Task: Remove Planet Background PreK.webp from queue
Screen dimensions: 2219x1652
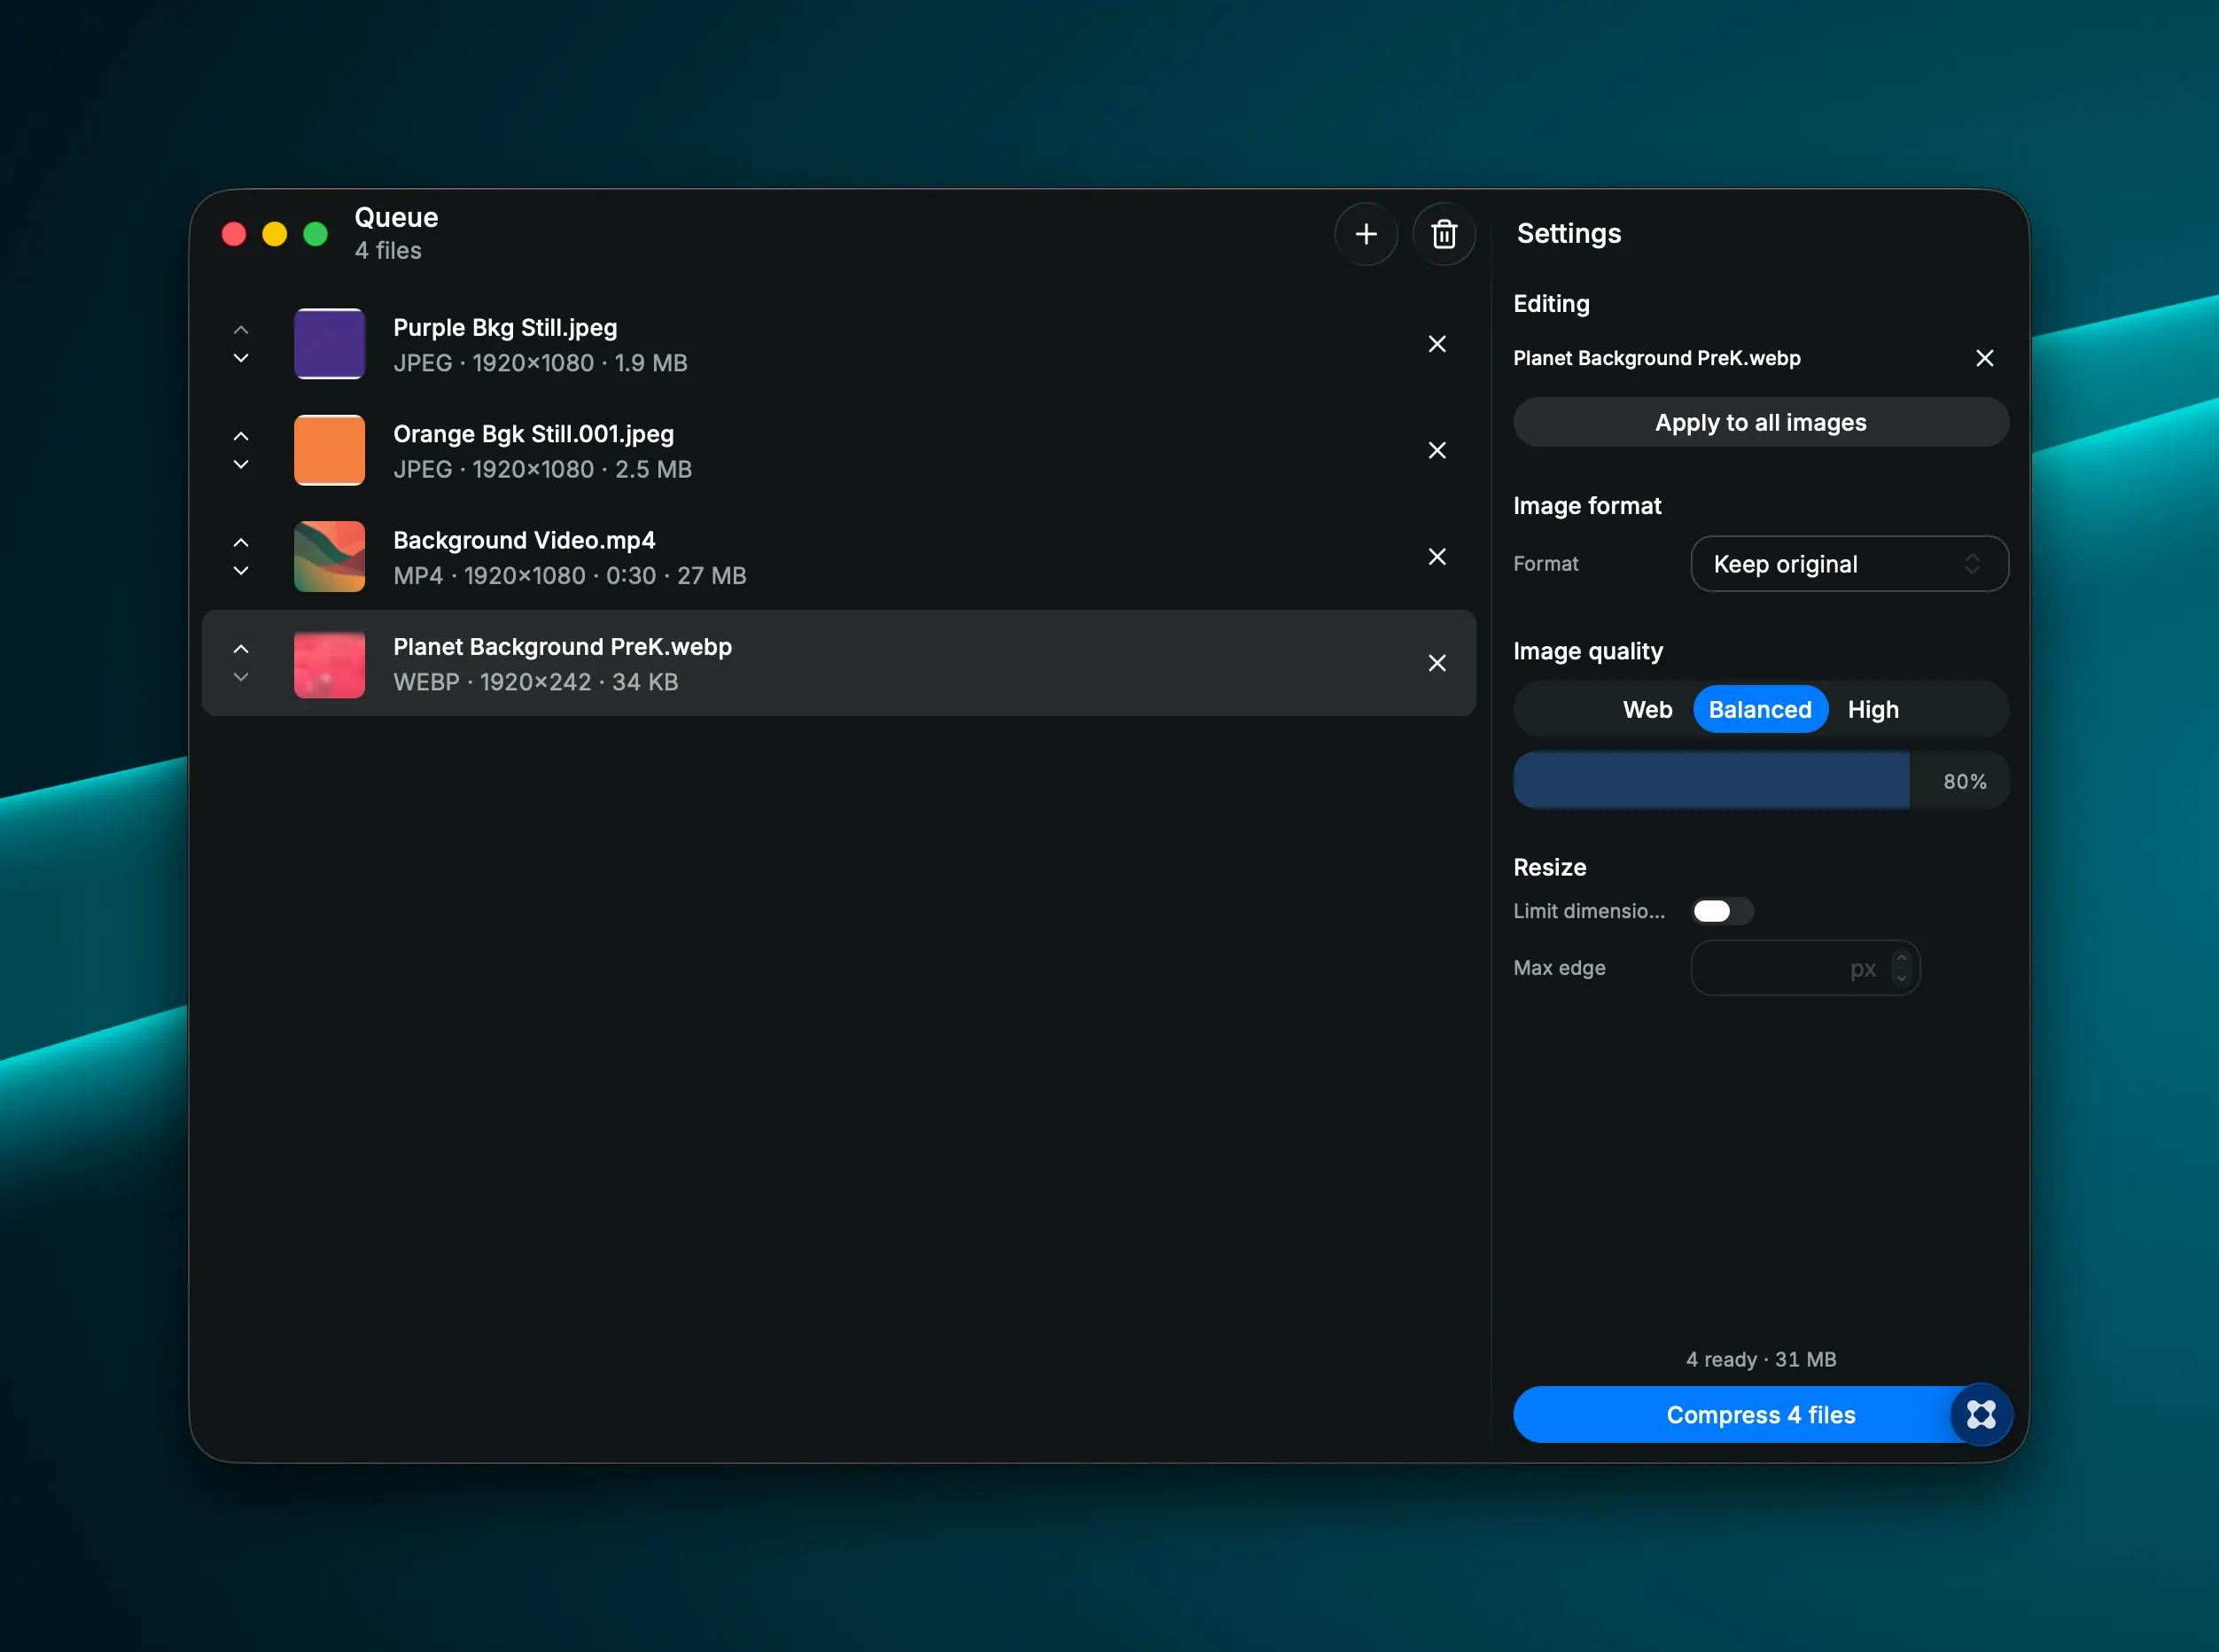Action: point(1437,663)
